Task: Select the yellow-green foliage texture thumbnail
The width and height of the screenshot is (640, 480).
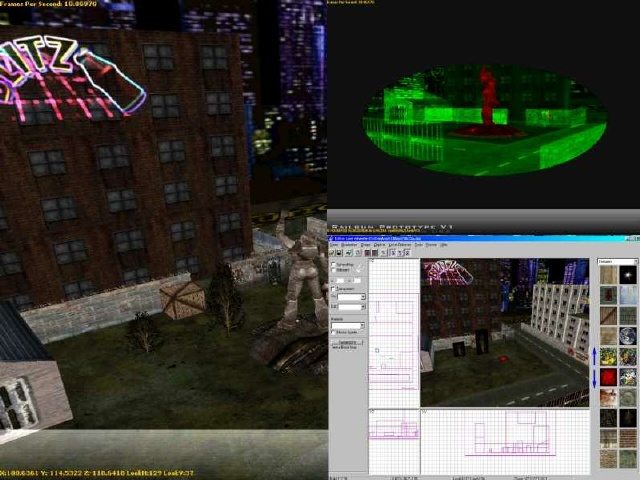Action: point(609,356)
